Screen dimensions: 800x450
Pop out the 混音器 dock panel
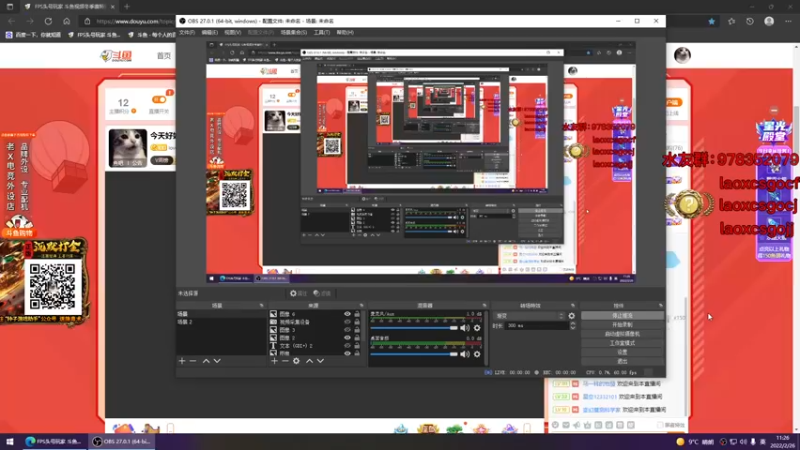484,306
